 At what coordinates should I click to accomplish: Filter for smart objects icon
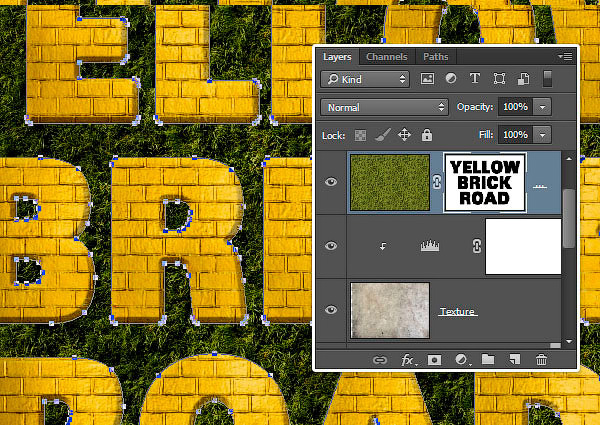pyautogui.click(x=523, y=79)
